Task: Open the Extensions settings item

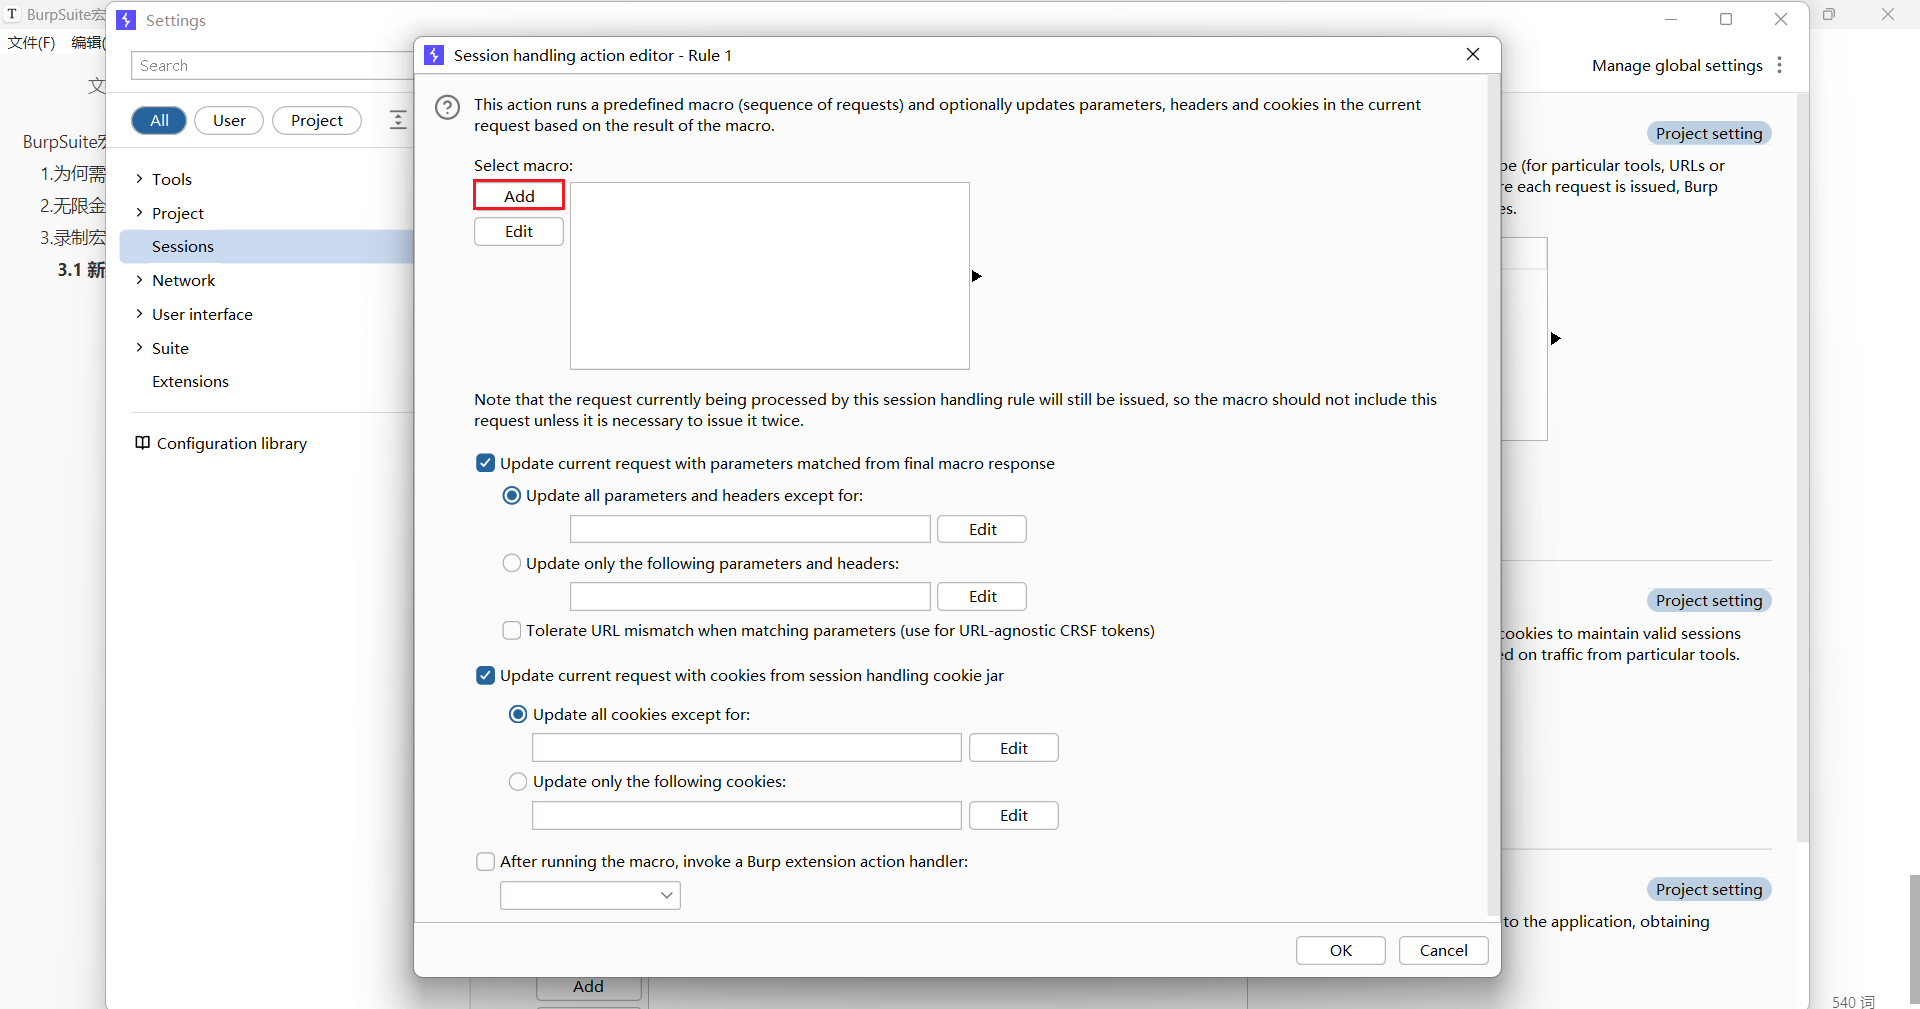Action: click(x=190, y=381)
